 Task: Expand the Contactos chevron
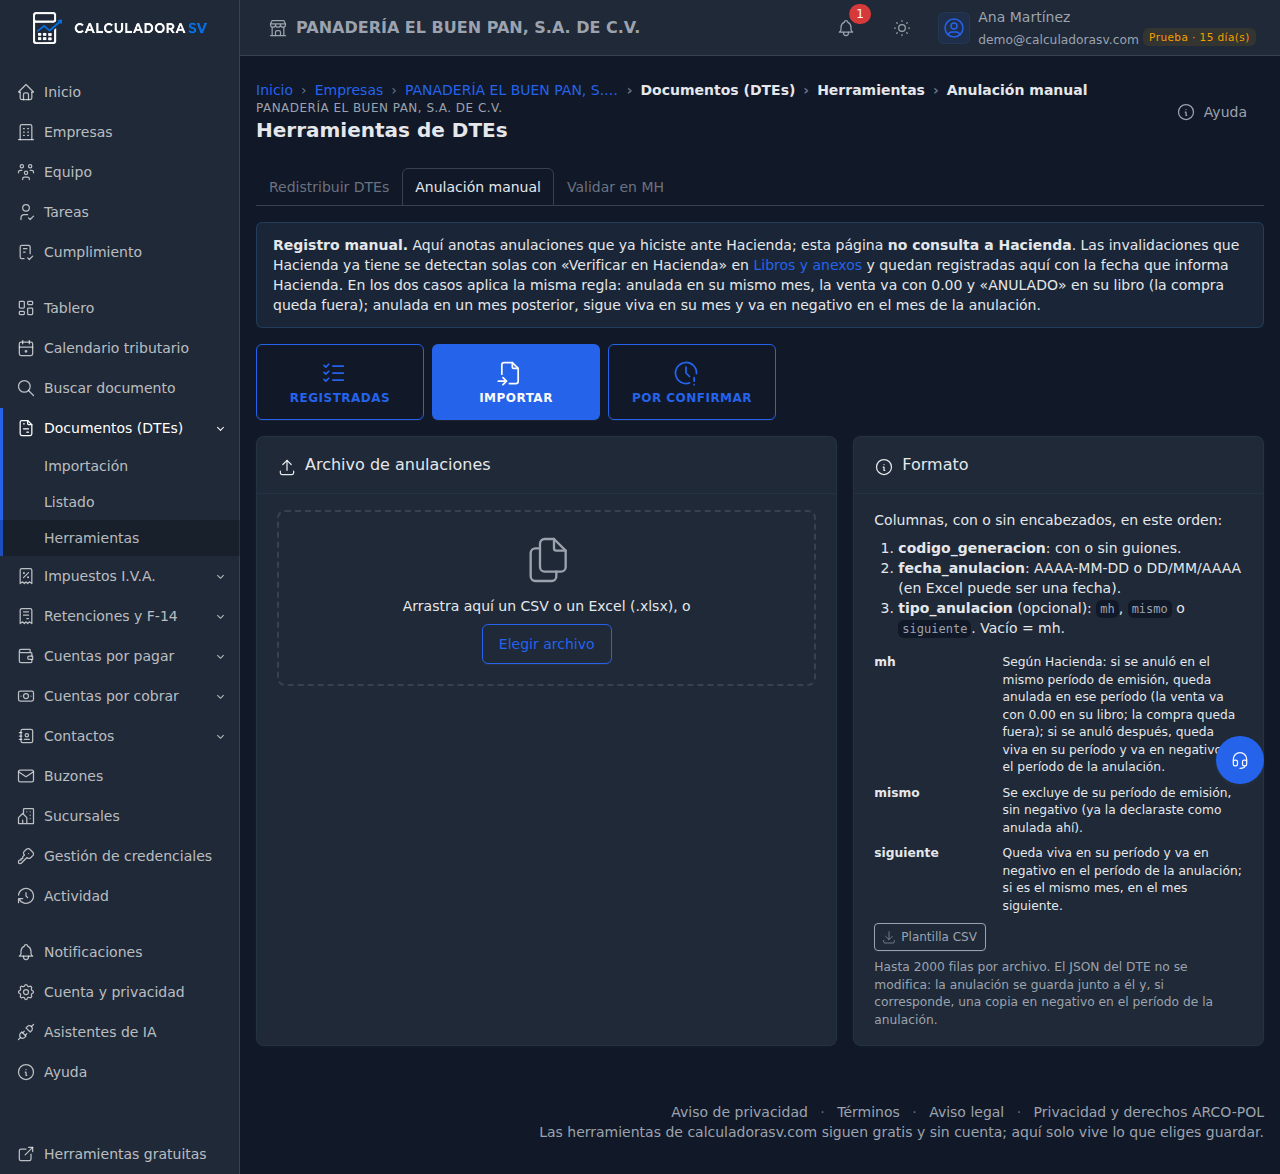pos(220,736)
